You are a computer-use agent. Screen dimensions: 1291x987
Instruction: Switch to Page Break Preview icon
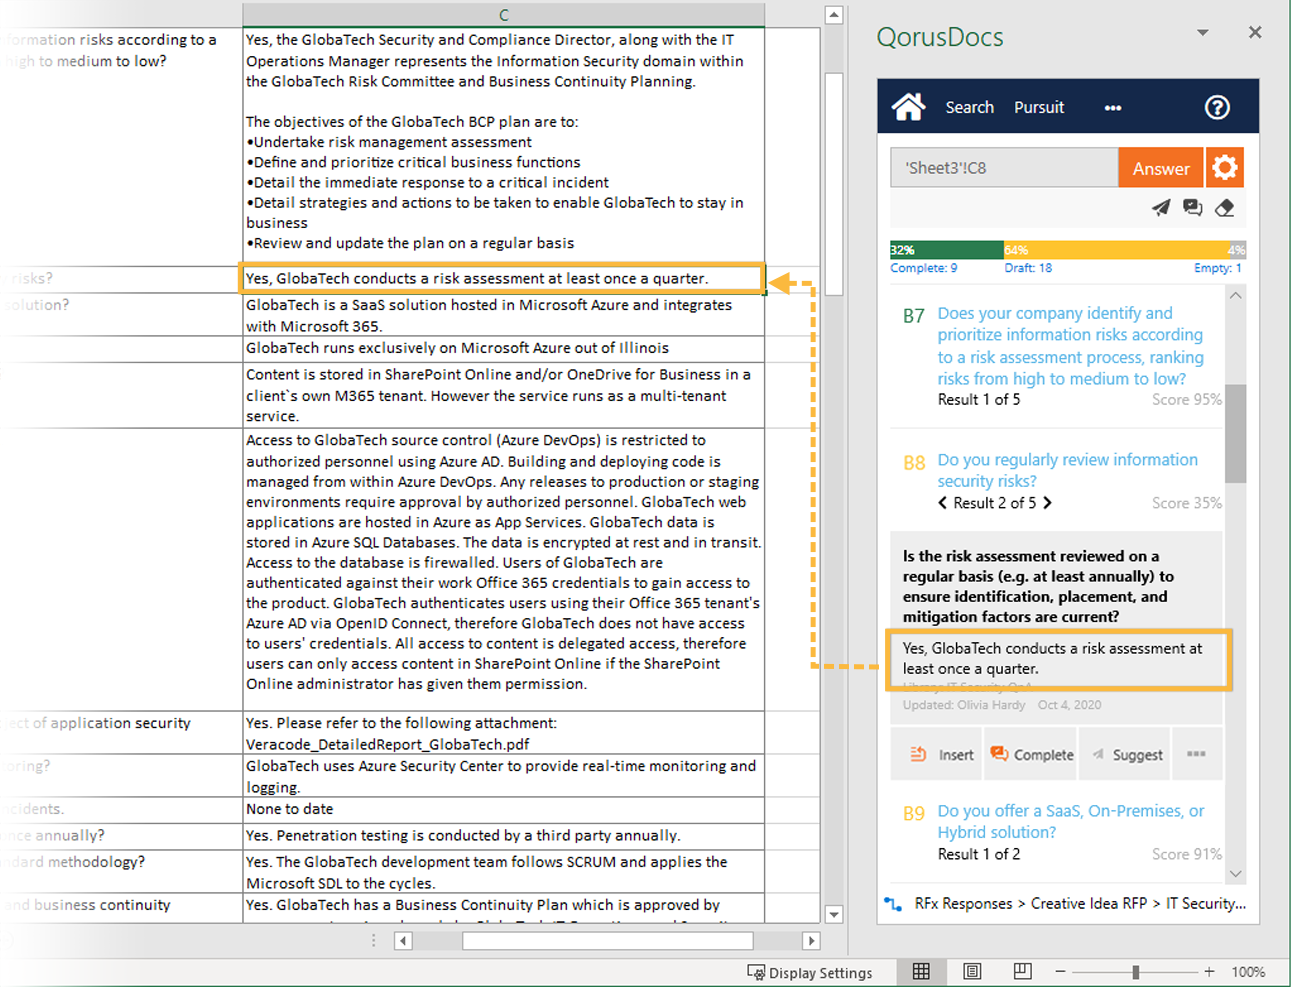click(1022, 971)
